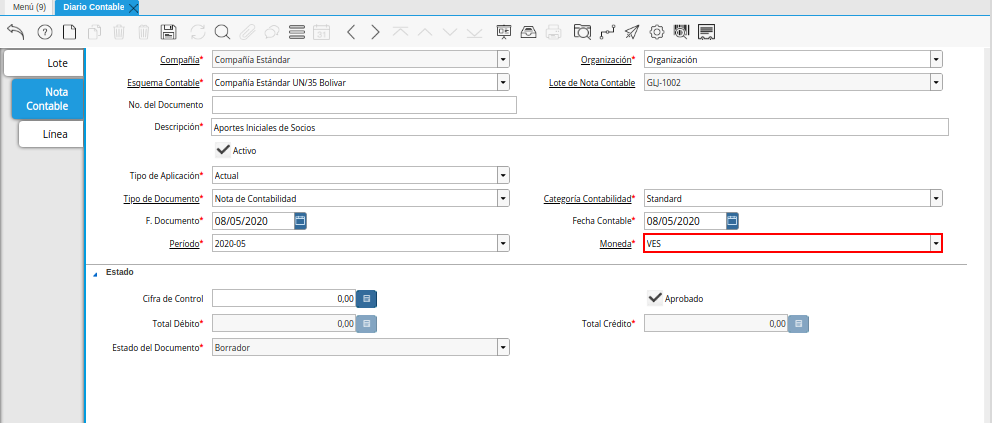
Task: Jump to first record icon
Action: click(400, 32)
